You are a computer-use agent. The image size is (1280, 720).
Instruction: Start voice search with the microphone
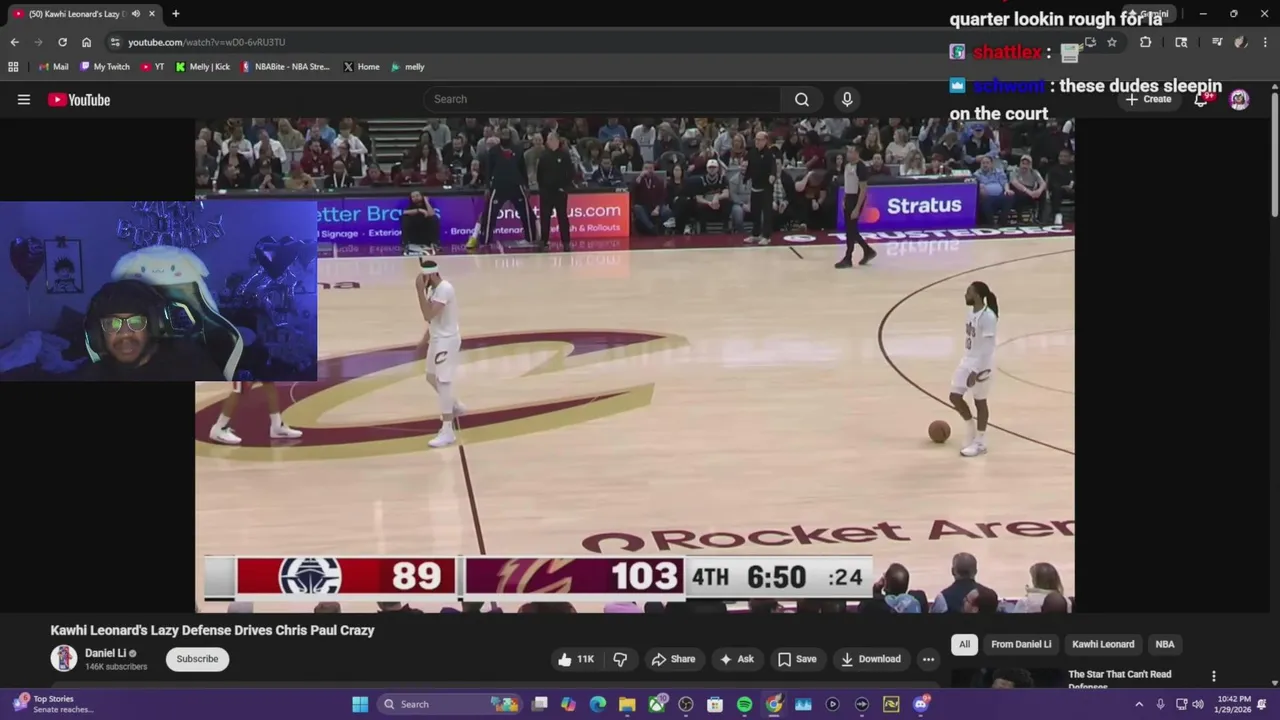coord(847,99)
